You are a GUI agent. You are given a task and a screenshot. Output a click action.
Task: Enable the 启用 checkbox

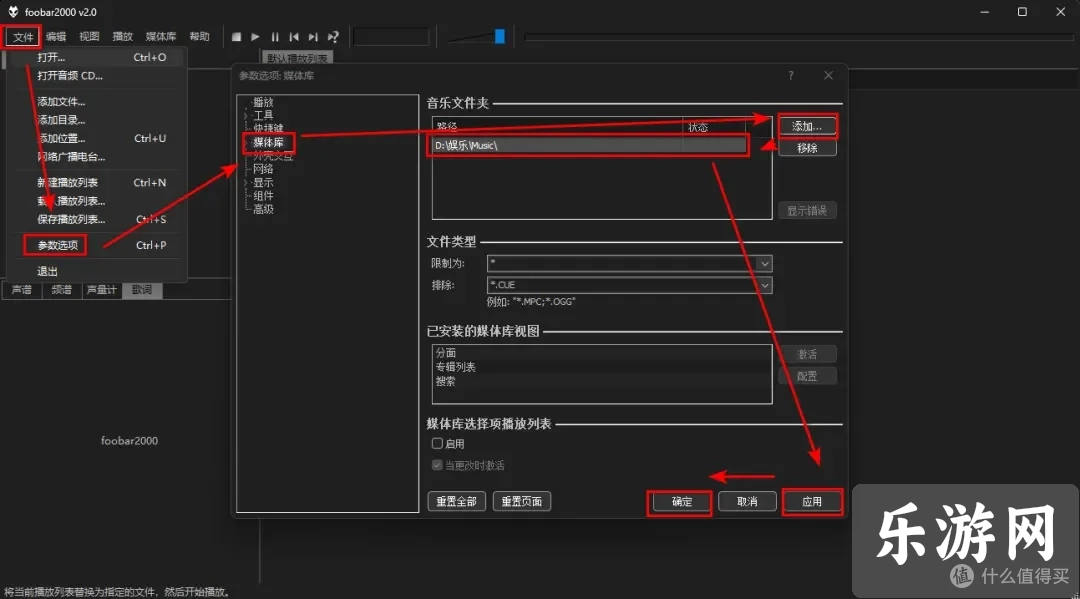pos(437,443)
